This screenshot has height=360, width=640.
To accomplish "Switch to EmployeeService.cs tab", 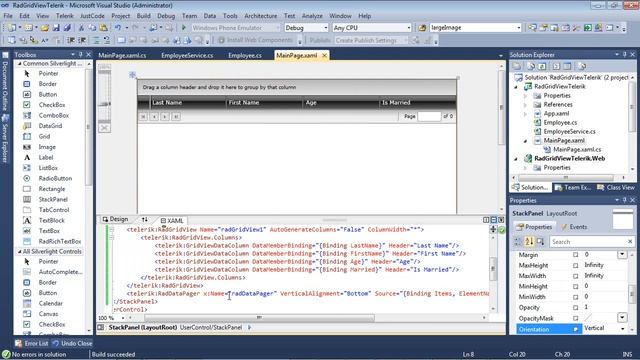I will (x=187, y=56).
